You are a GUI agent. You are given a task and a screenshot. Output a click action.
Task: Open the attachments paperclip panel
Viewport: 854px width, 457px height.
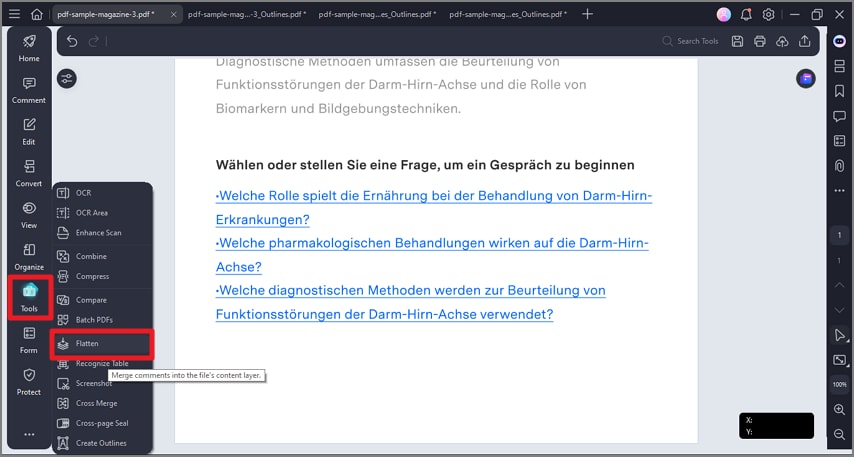point(839,166)
